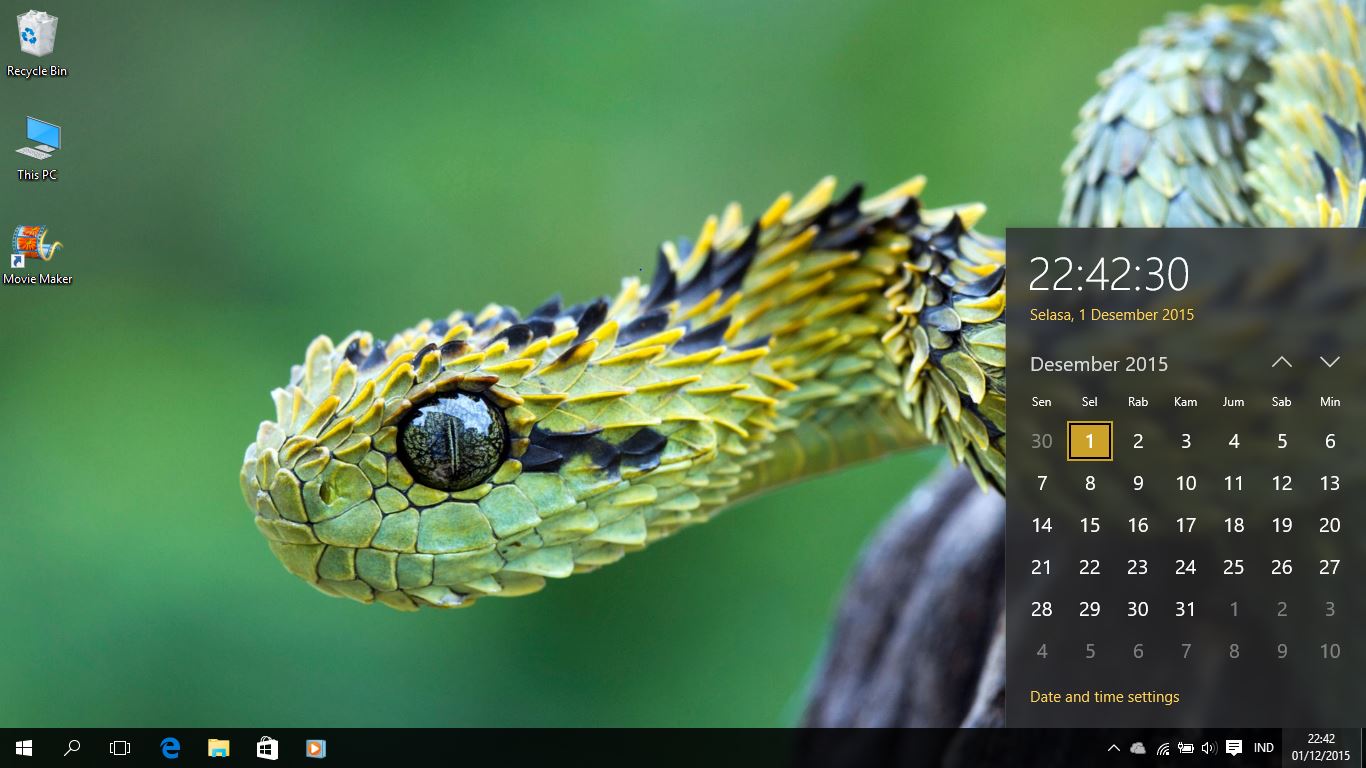Open the Start menu
This screenshot has width=1366, height=768.
click(22, 747)
